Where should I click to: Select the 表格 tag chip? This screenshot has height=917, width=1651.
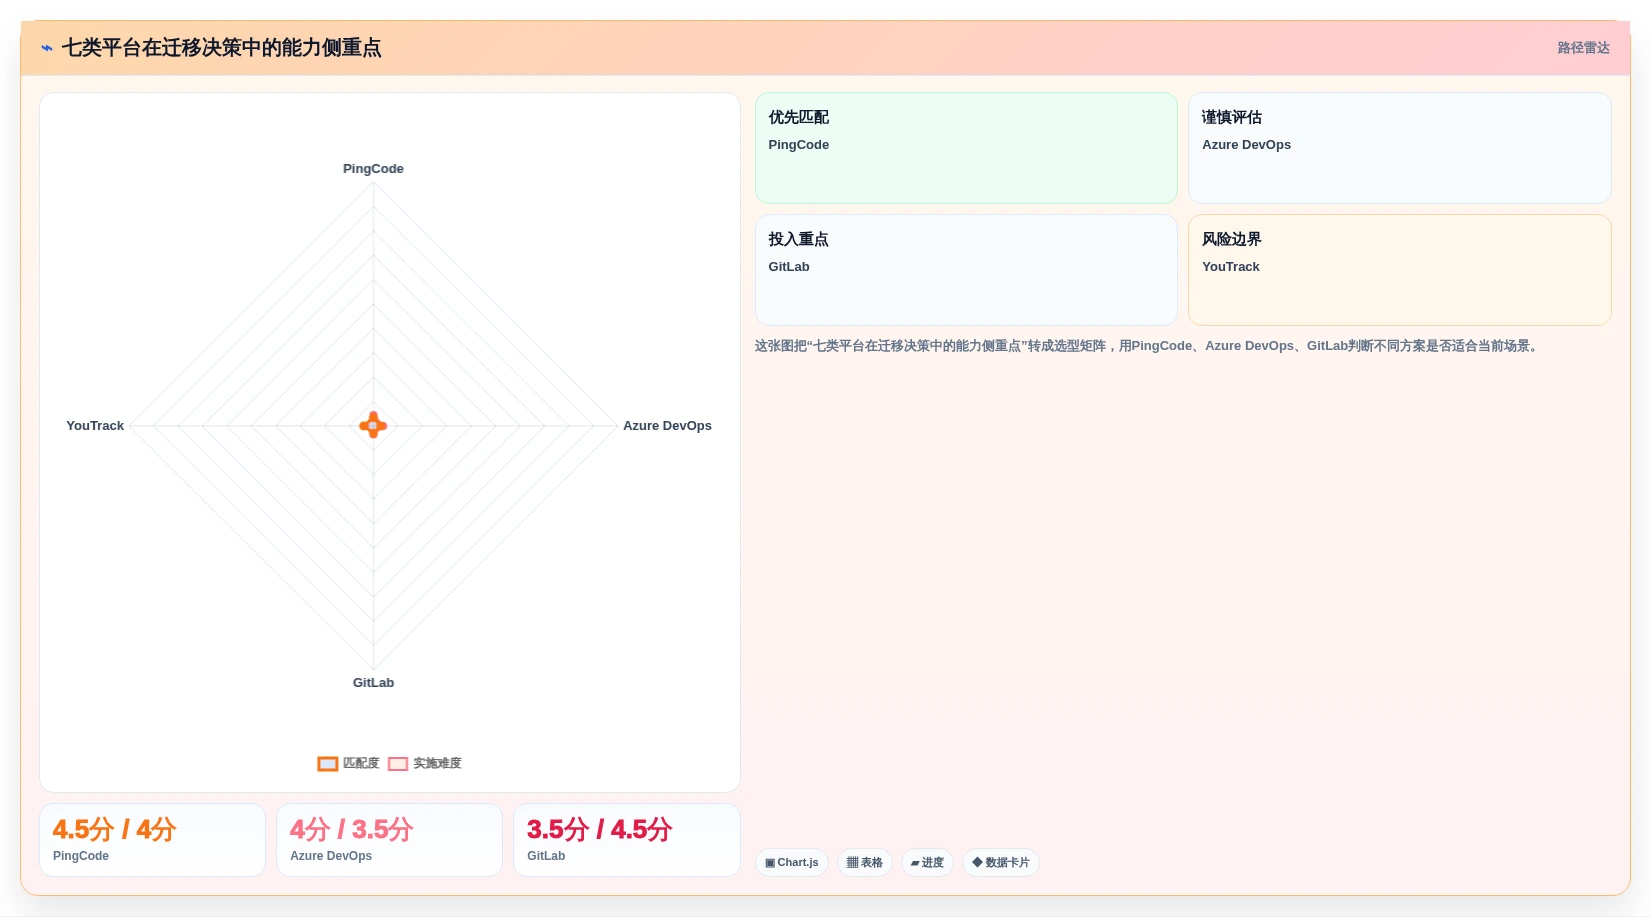coord(865,862)
